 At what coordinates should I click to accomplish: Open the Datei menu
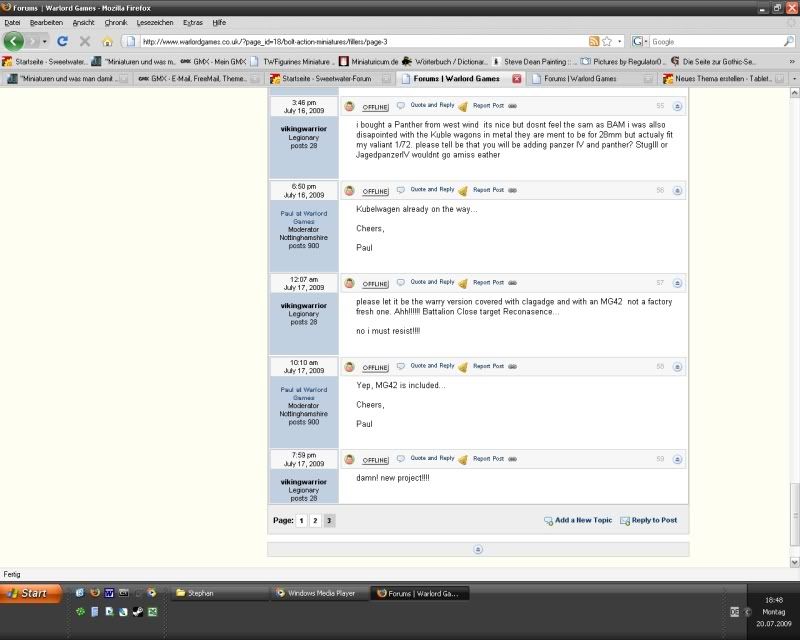pos(12,22)
